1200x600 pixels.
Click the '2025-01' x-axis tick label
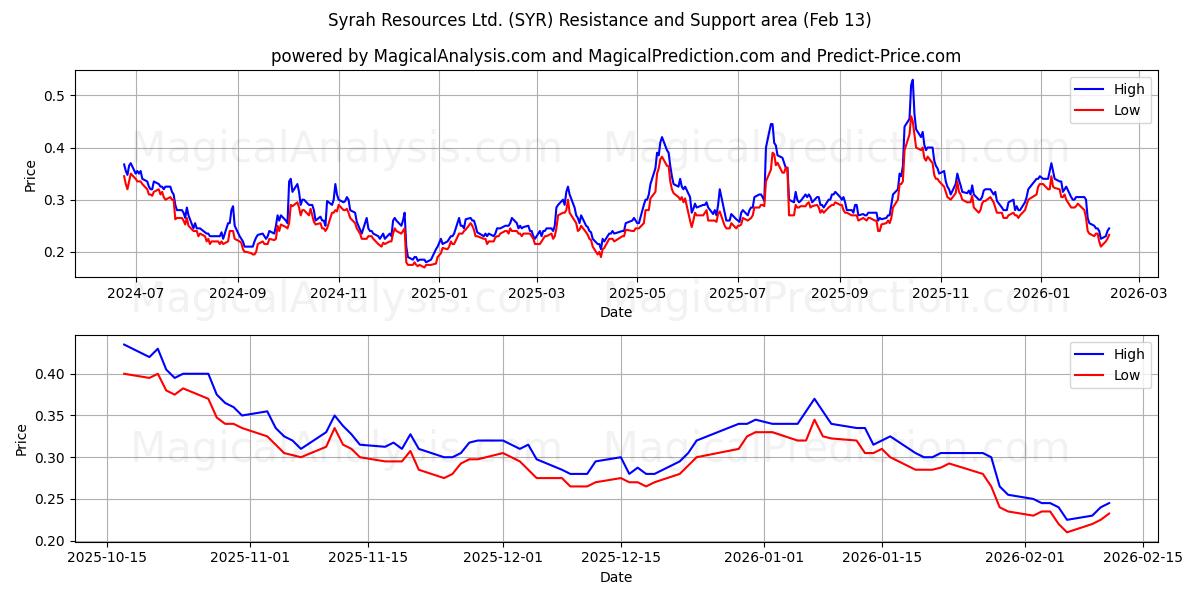coord(439,294)
